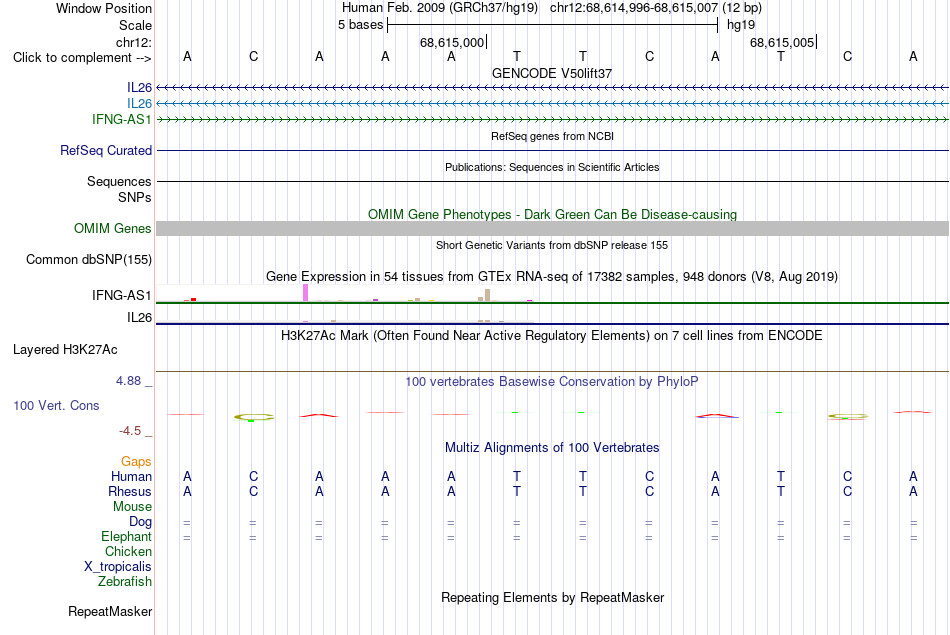Click the tall pink bar in IFNG-AS1 expression graph
Viewport: 950px width, 635px height.
click(306, 293)
